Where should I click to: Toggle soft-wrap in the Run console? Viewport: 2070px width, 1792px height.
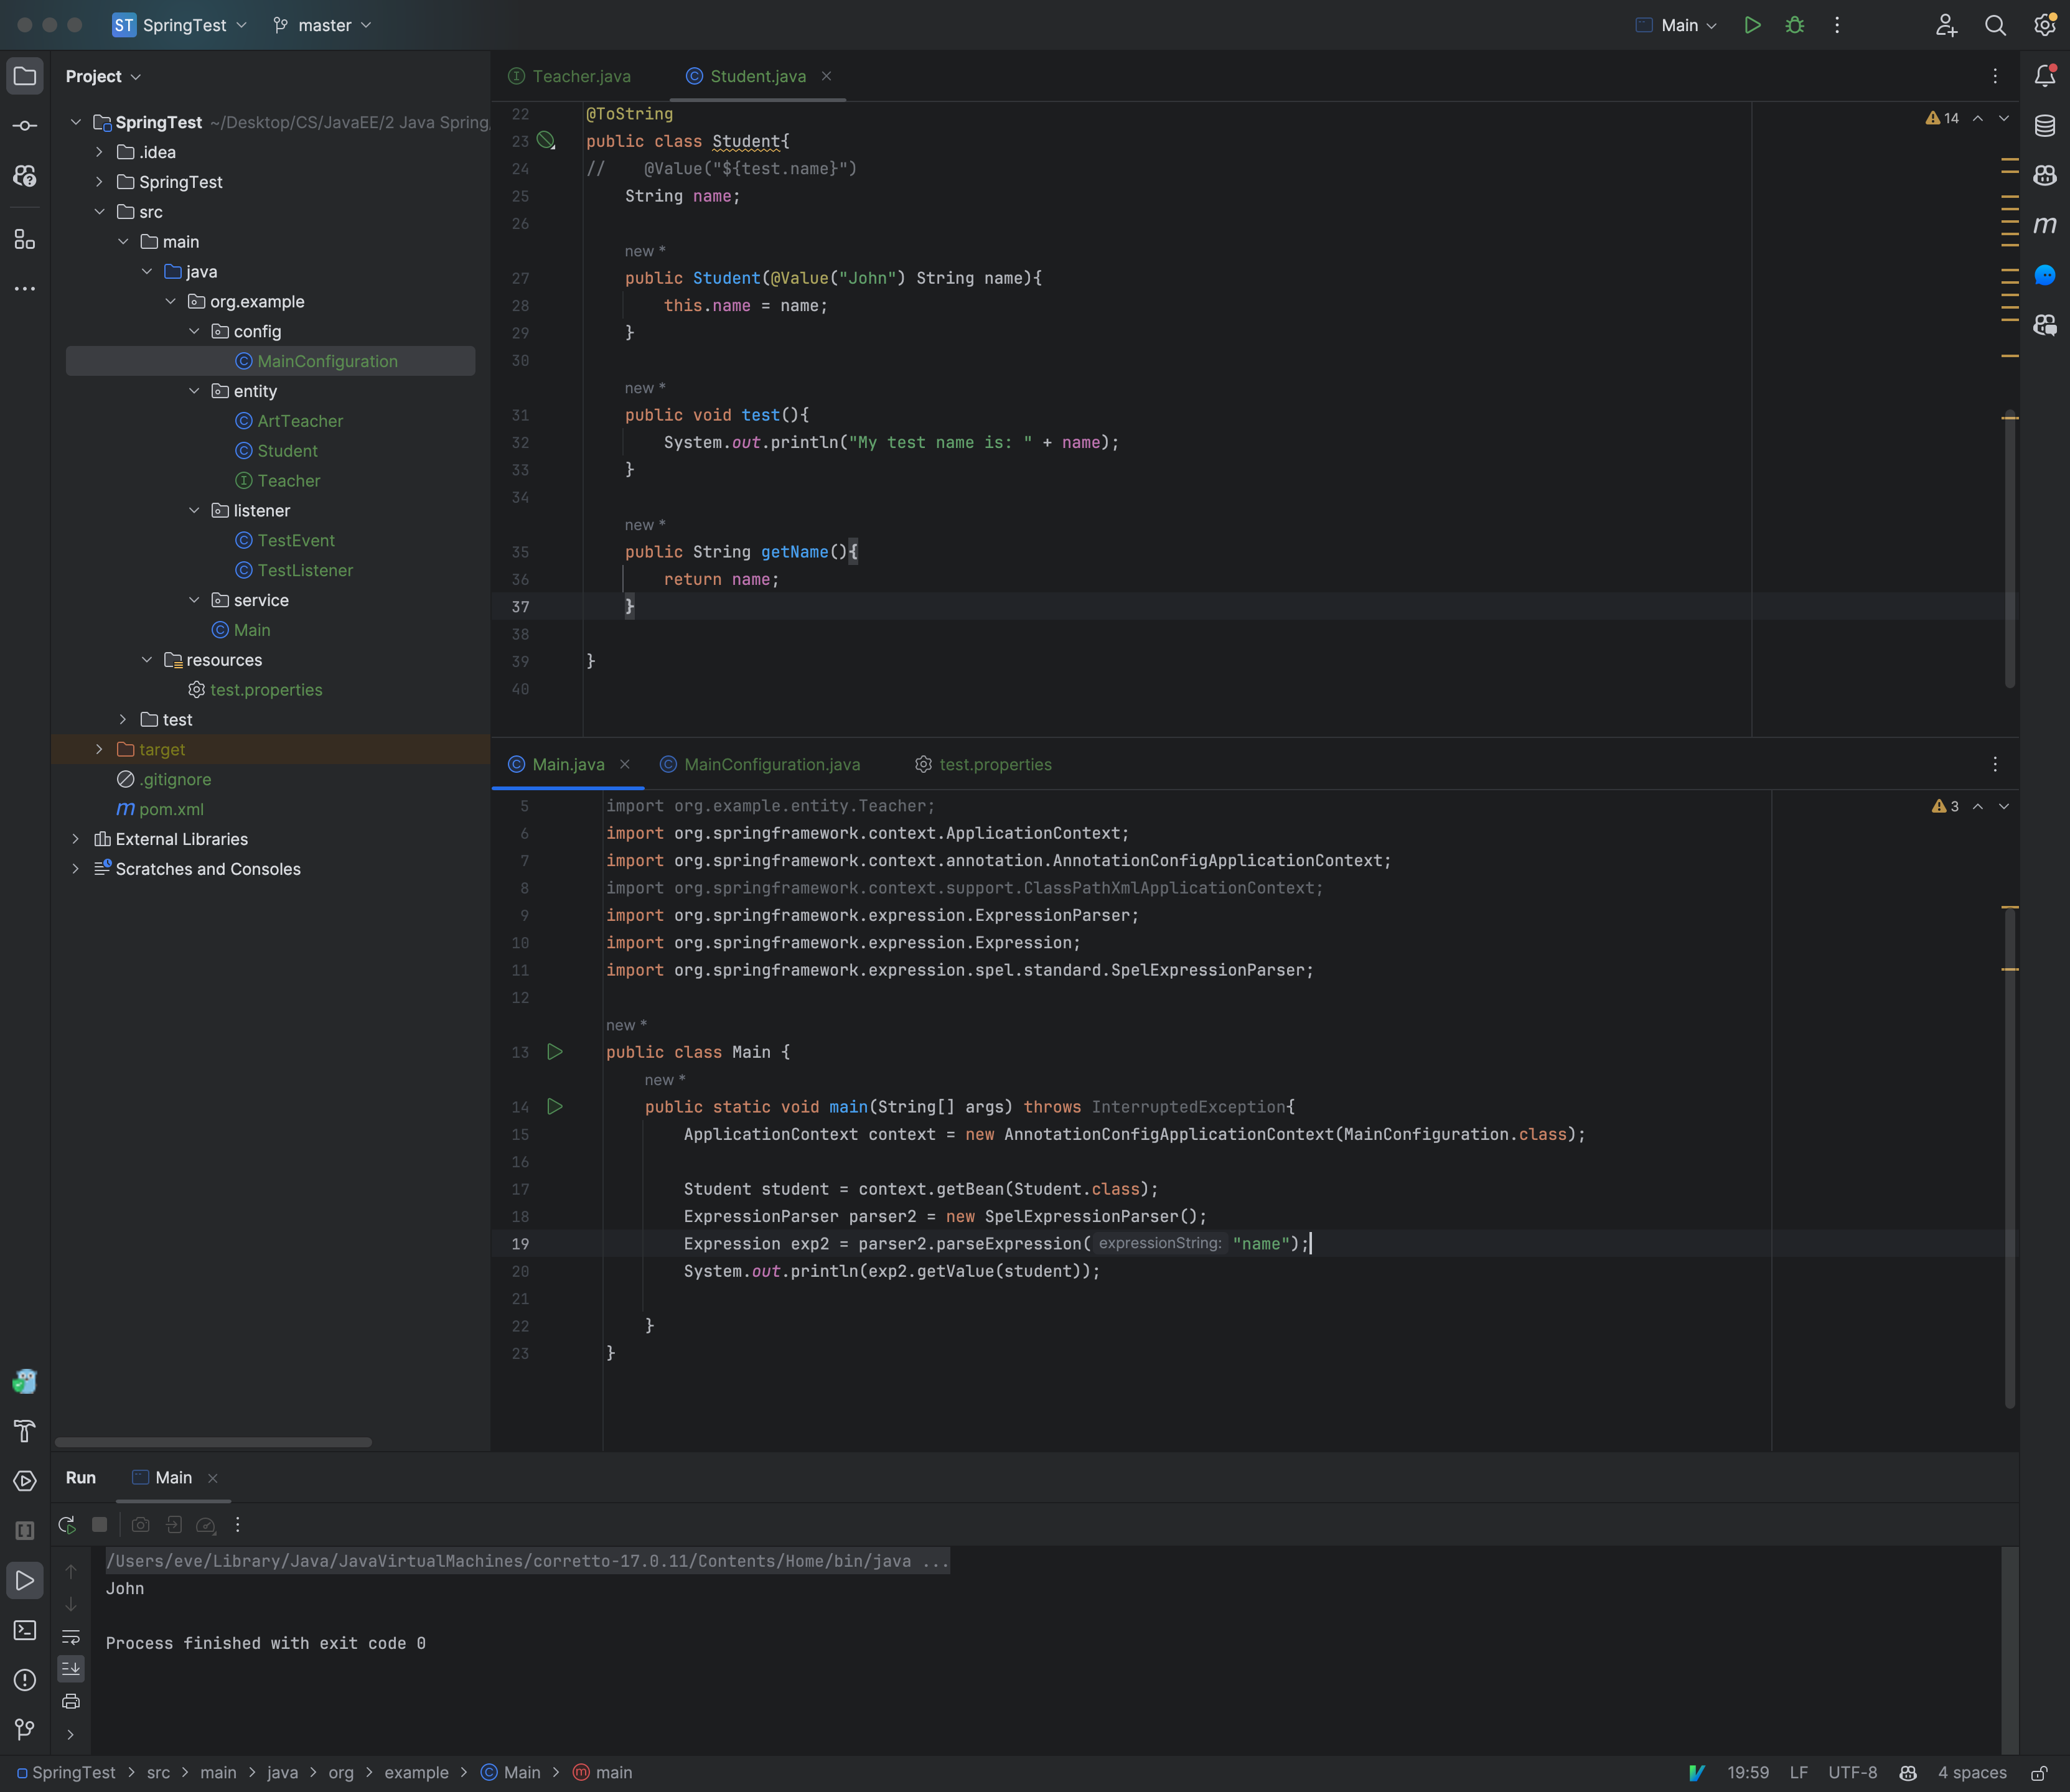[x=72, y=1638]
